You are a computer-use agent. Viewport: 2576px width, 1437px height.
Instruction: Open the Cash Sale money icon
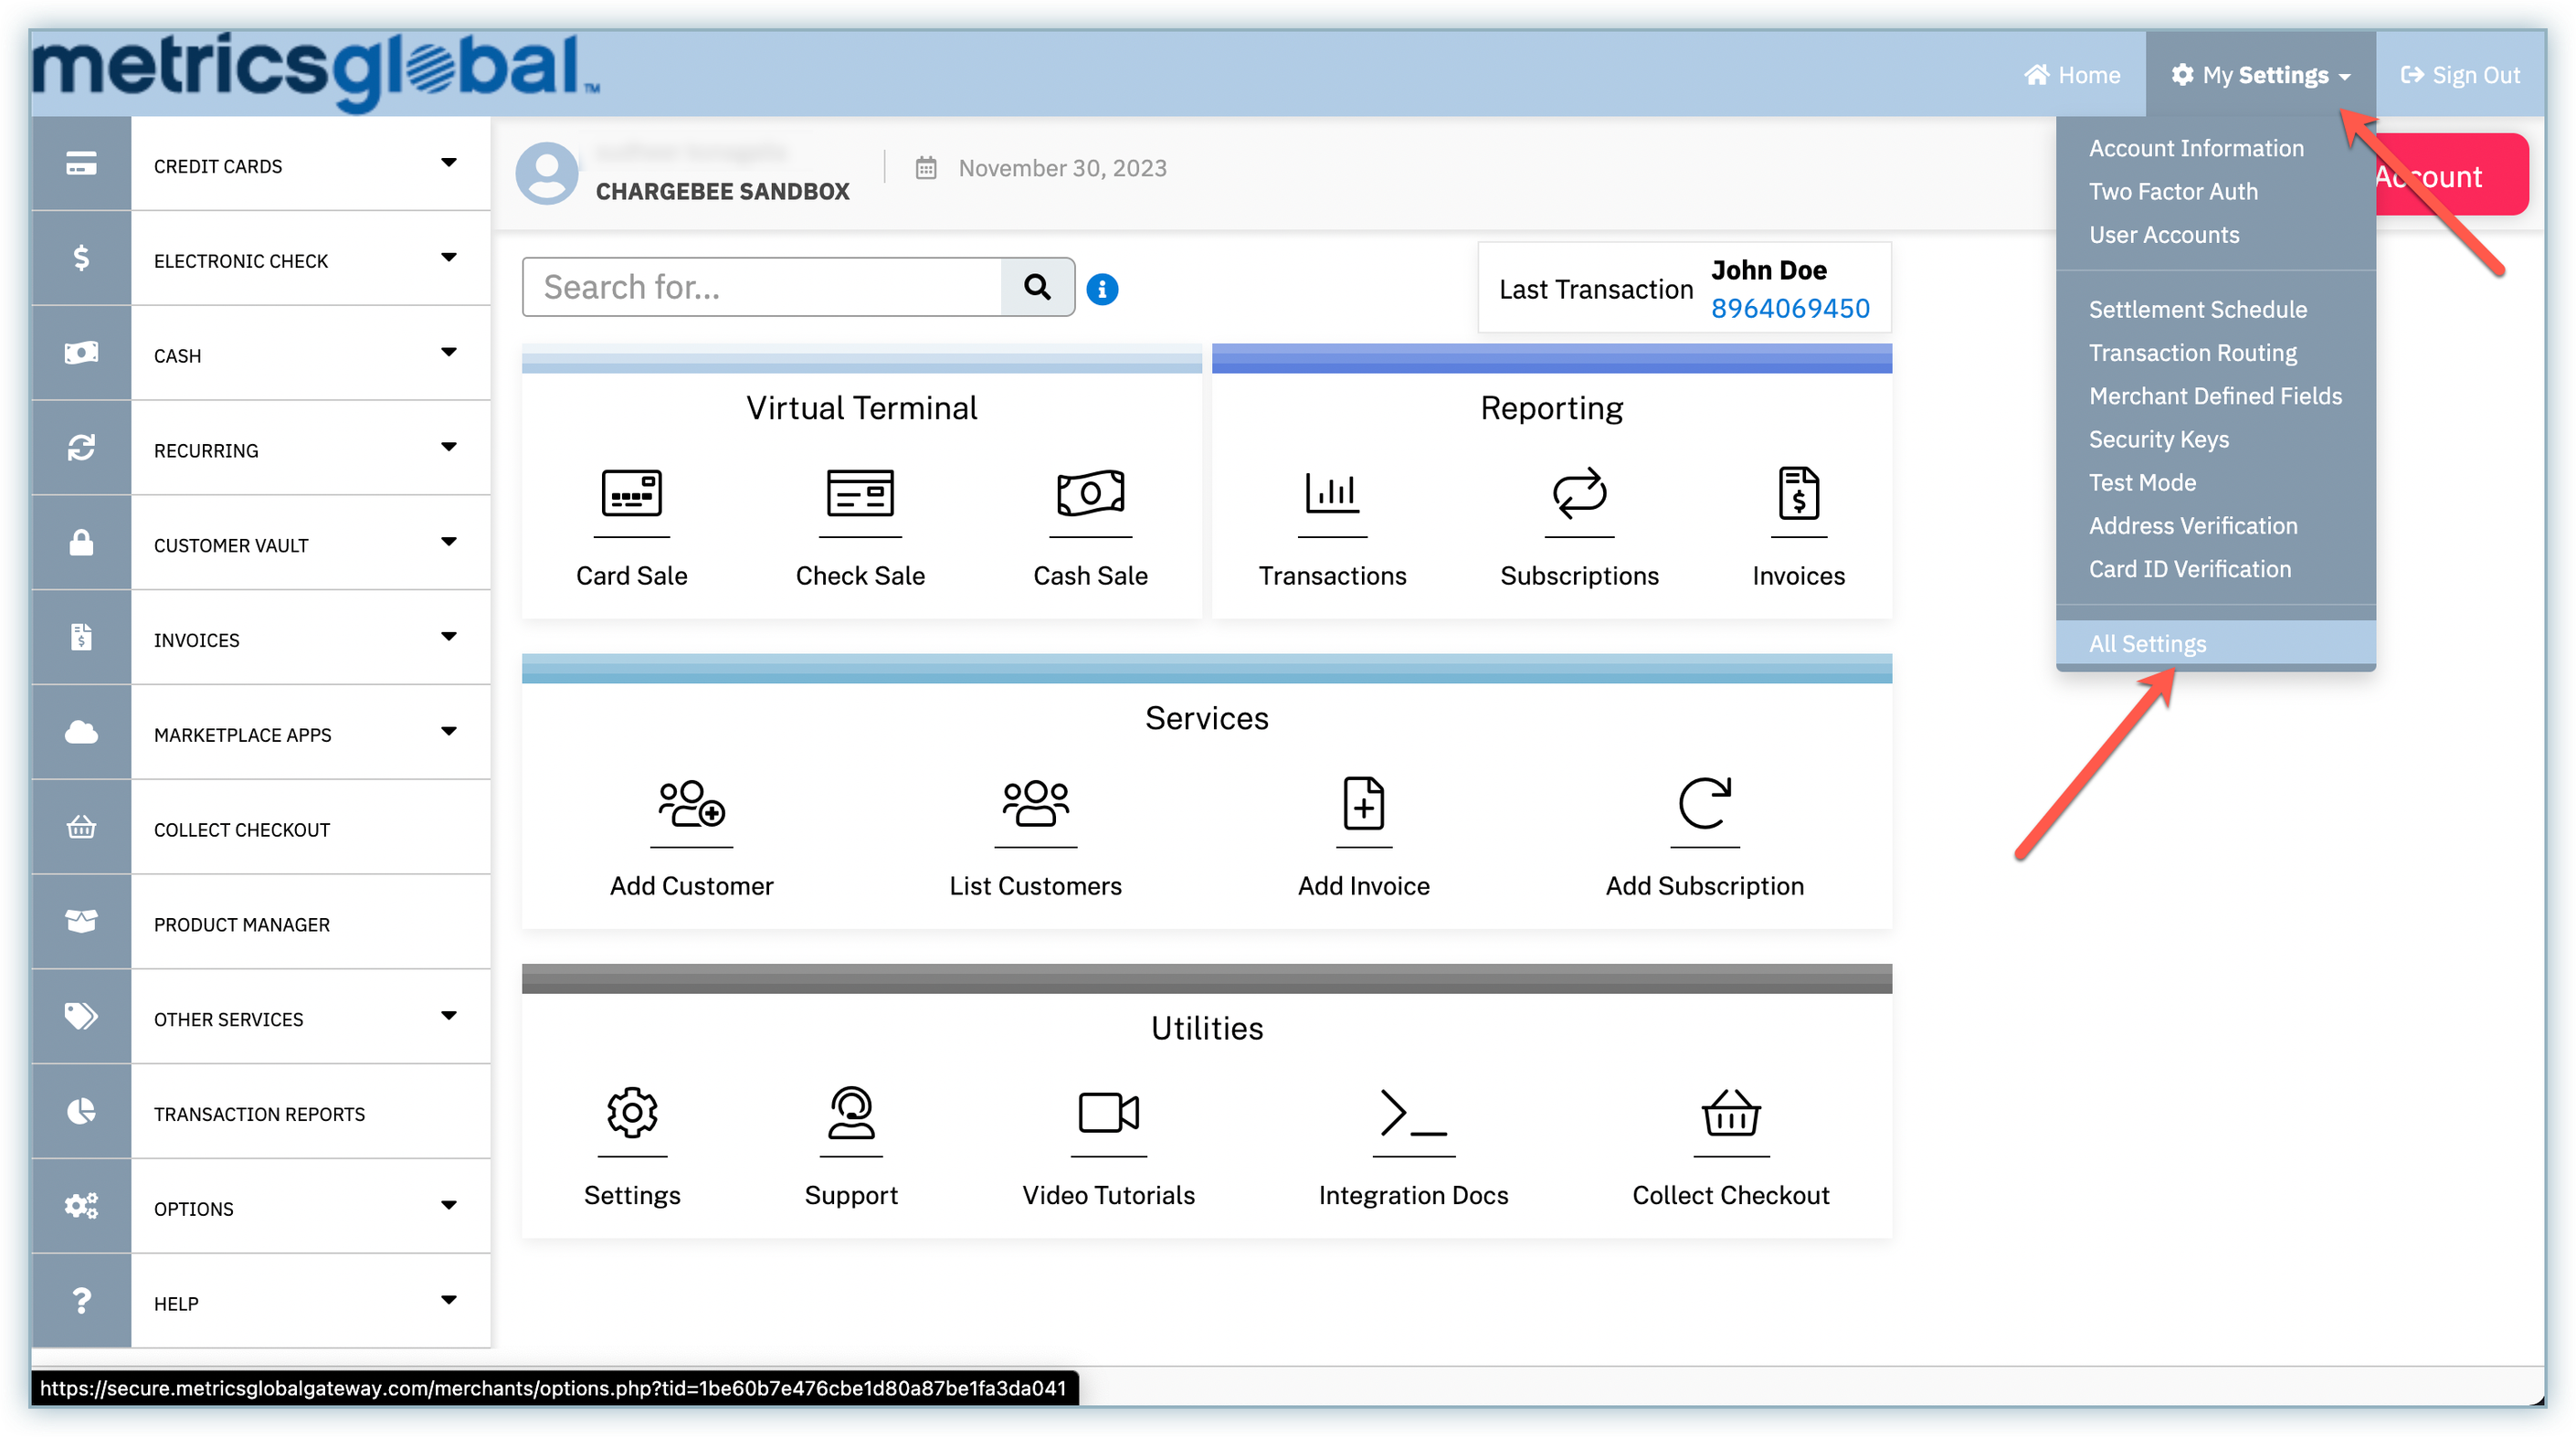pyautogui.click(x=1090, y=493)
